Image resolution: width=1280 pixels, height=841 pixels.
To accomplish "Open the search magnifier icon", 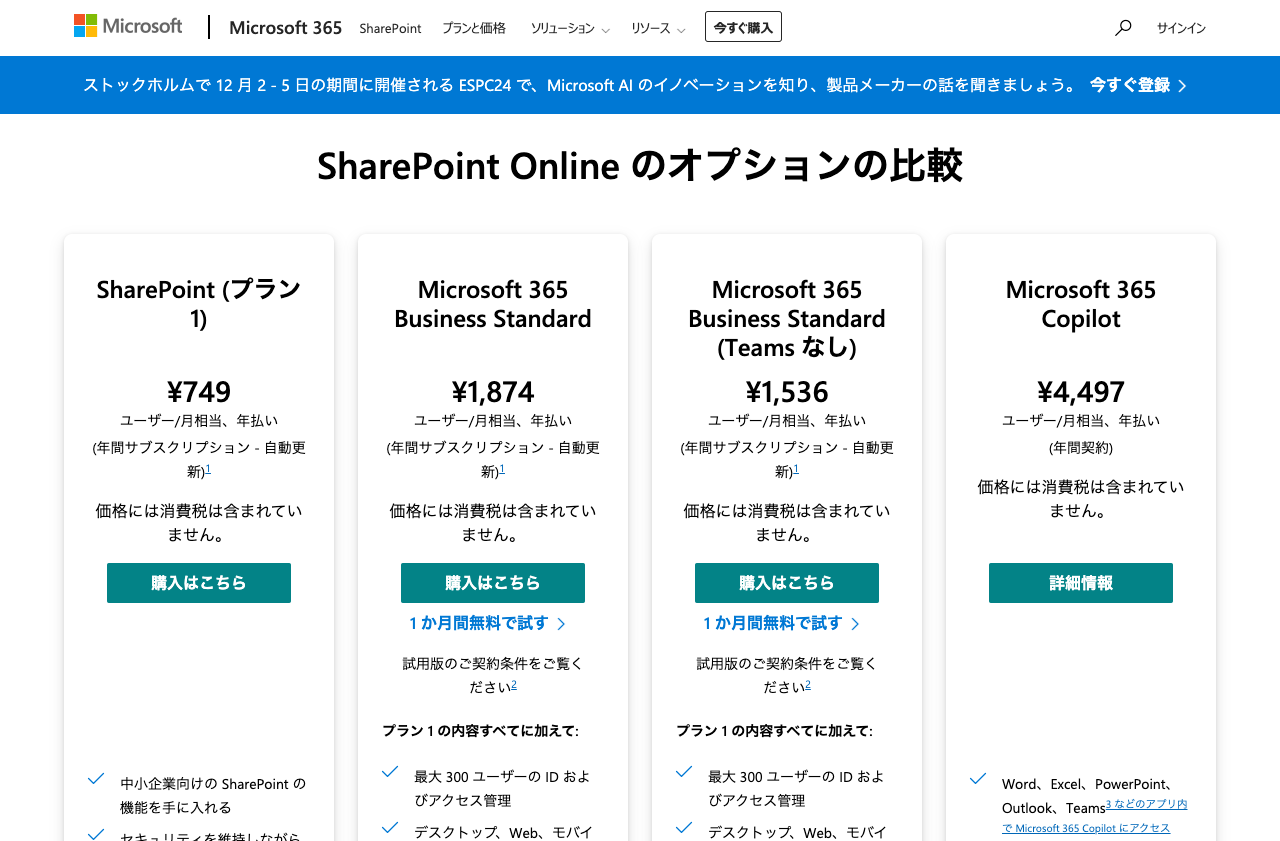I will click(1122, 28).
